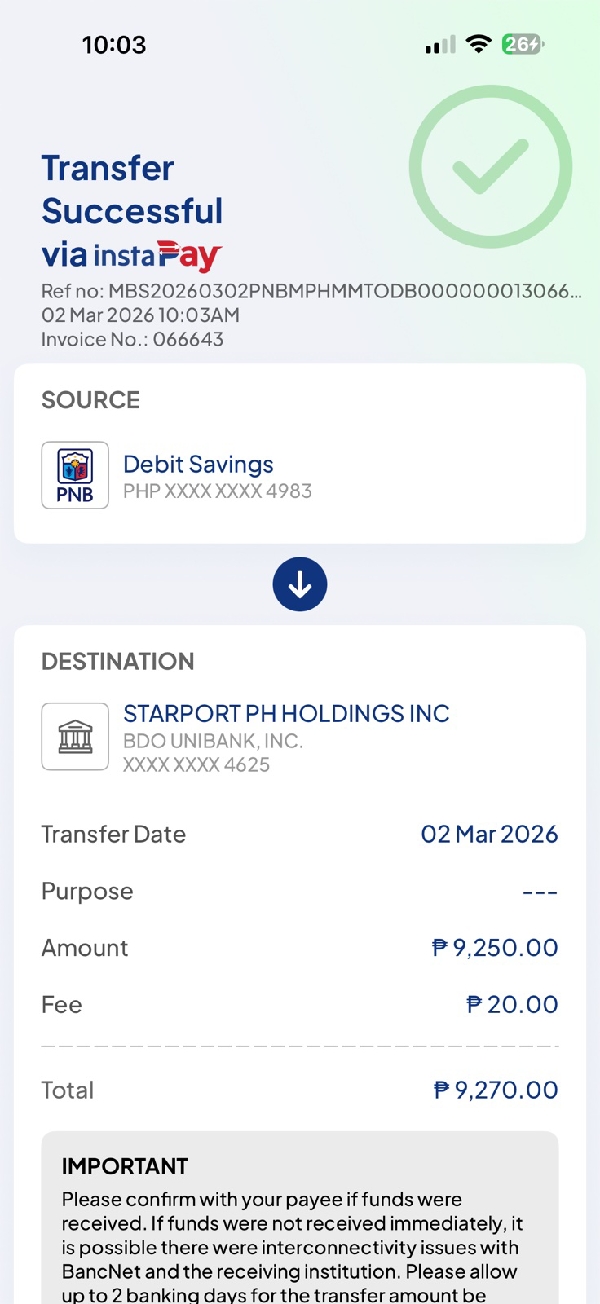Tap the IMPORTANT notice heading

(125, 1166)
